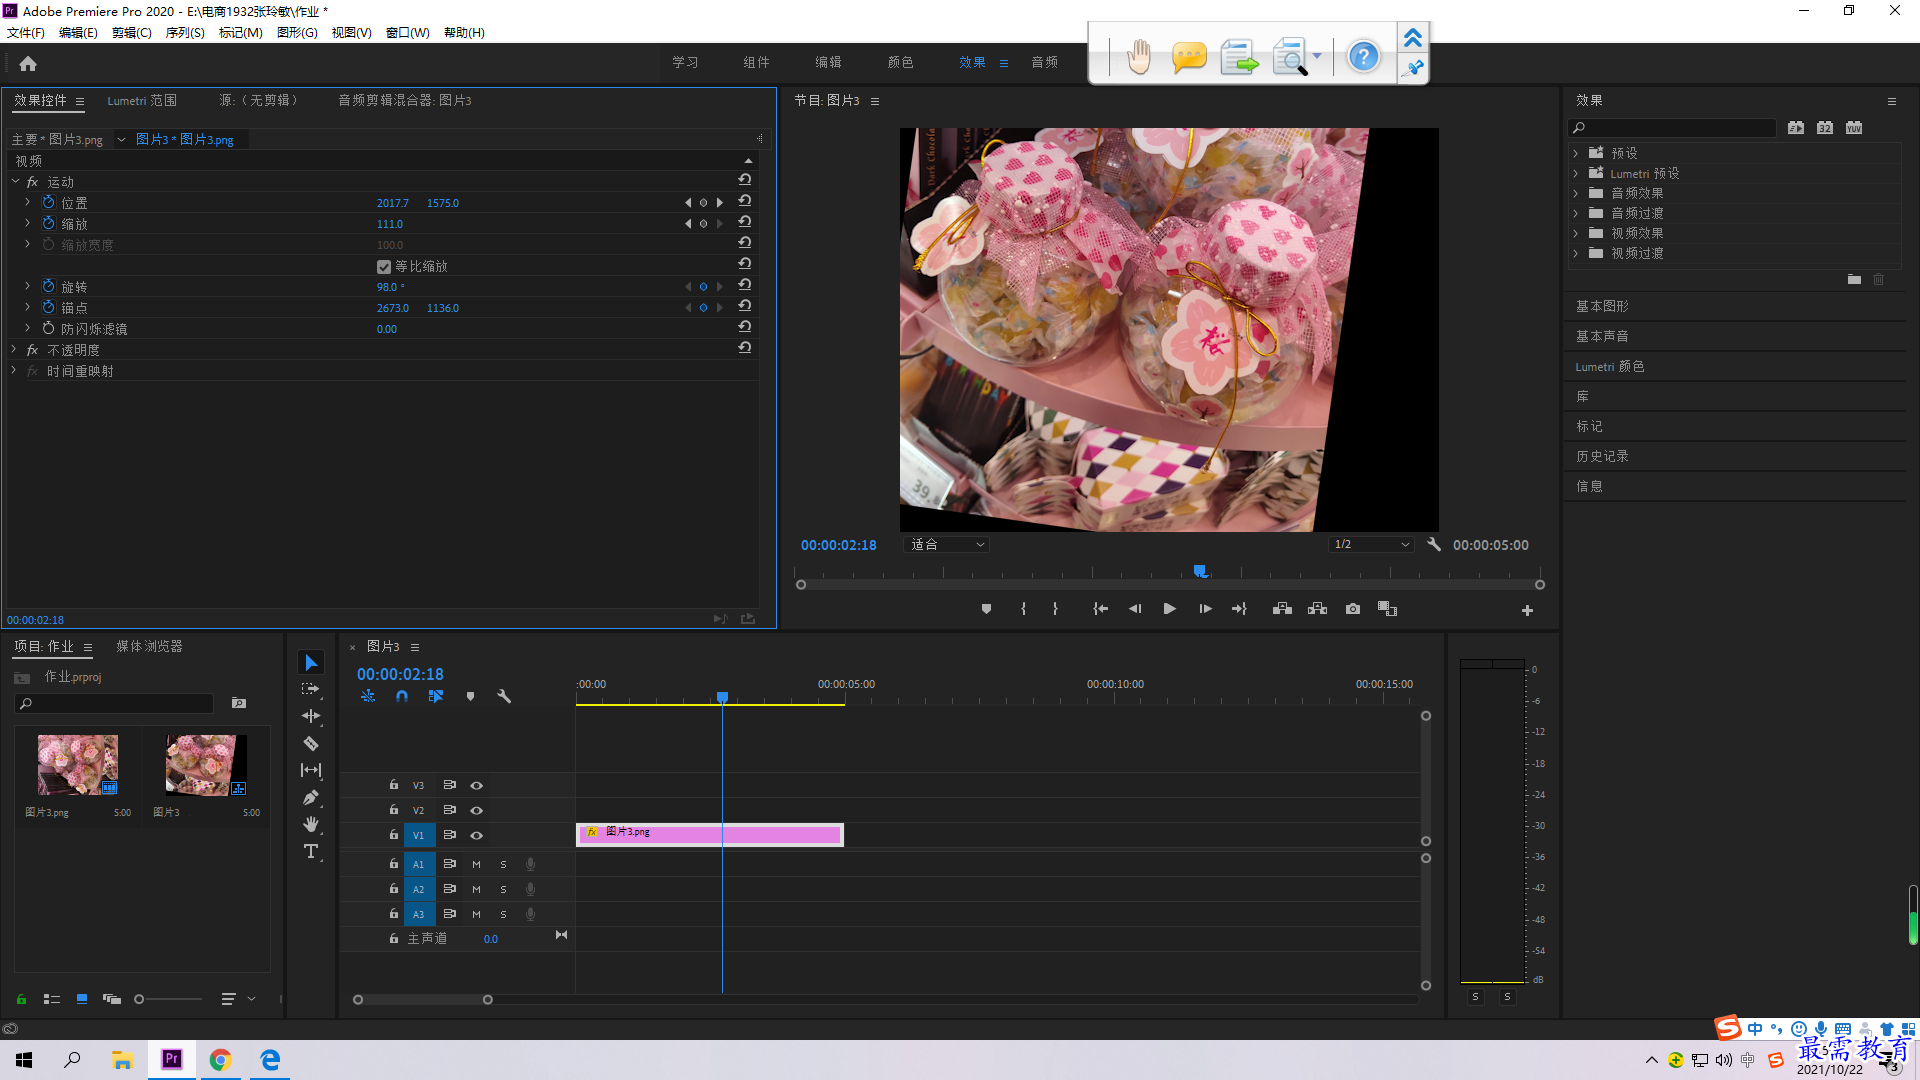Select the Hand tool in timeline toolbar
1920x1080 pixels.
click(311, 824)
